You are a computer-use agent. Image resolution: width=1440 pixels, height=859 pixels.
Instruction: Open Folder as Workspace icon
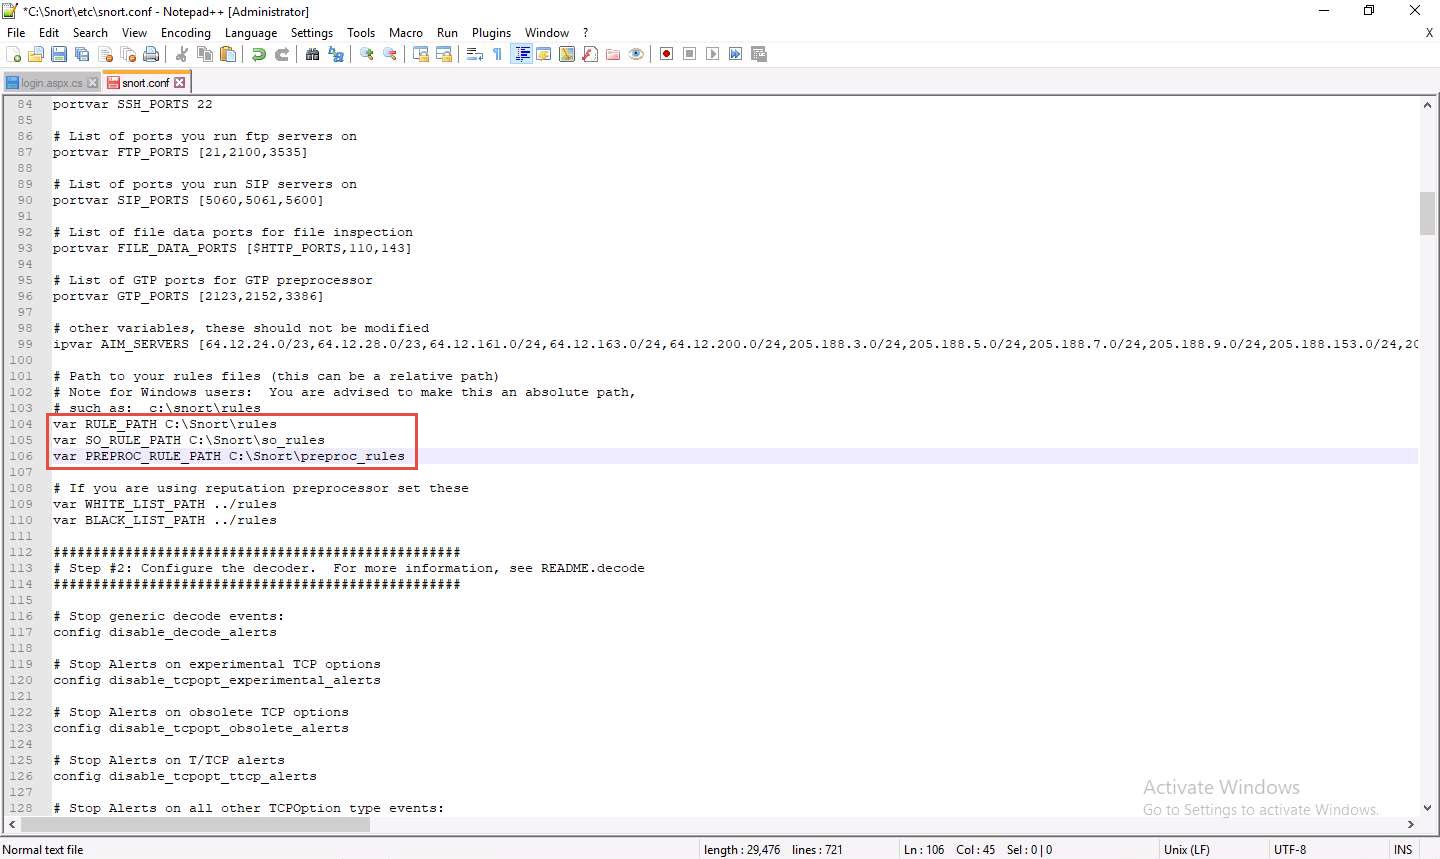[613, 54]
